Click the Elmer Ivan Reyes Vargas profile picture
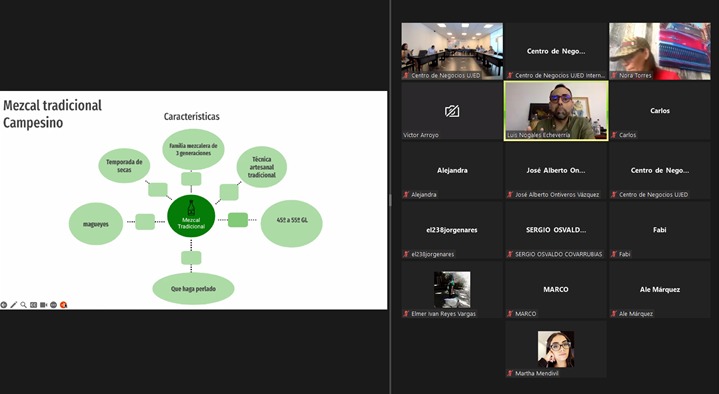719x394 pixels. click(452, 289)
